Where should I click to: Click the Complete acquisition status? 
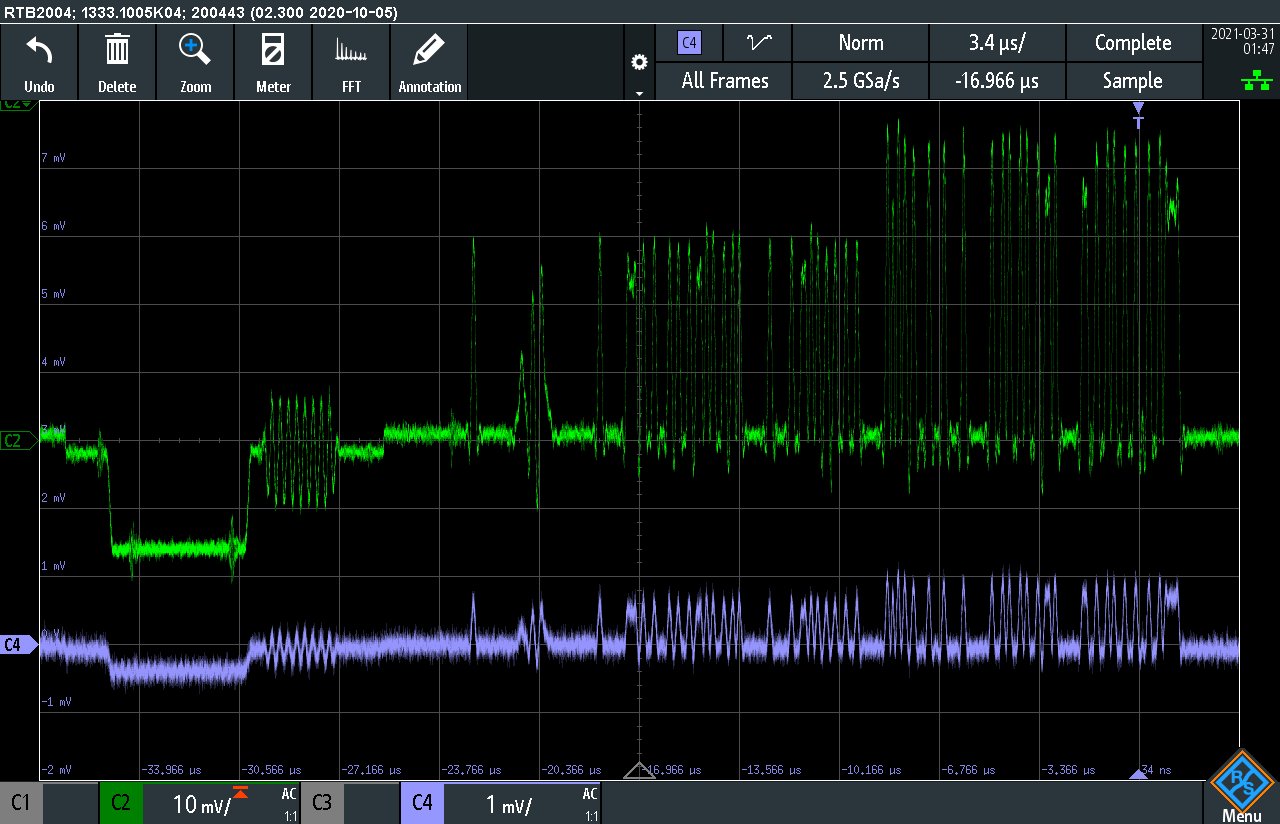1133,43
